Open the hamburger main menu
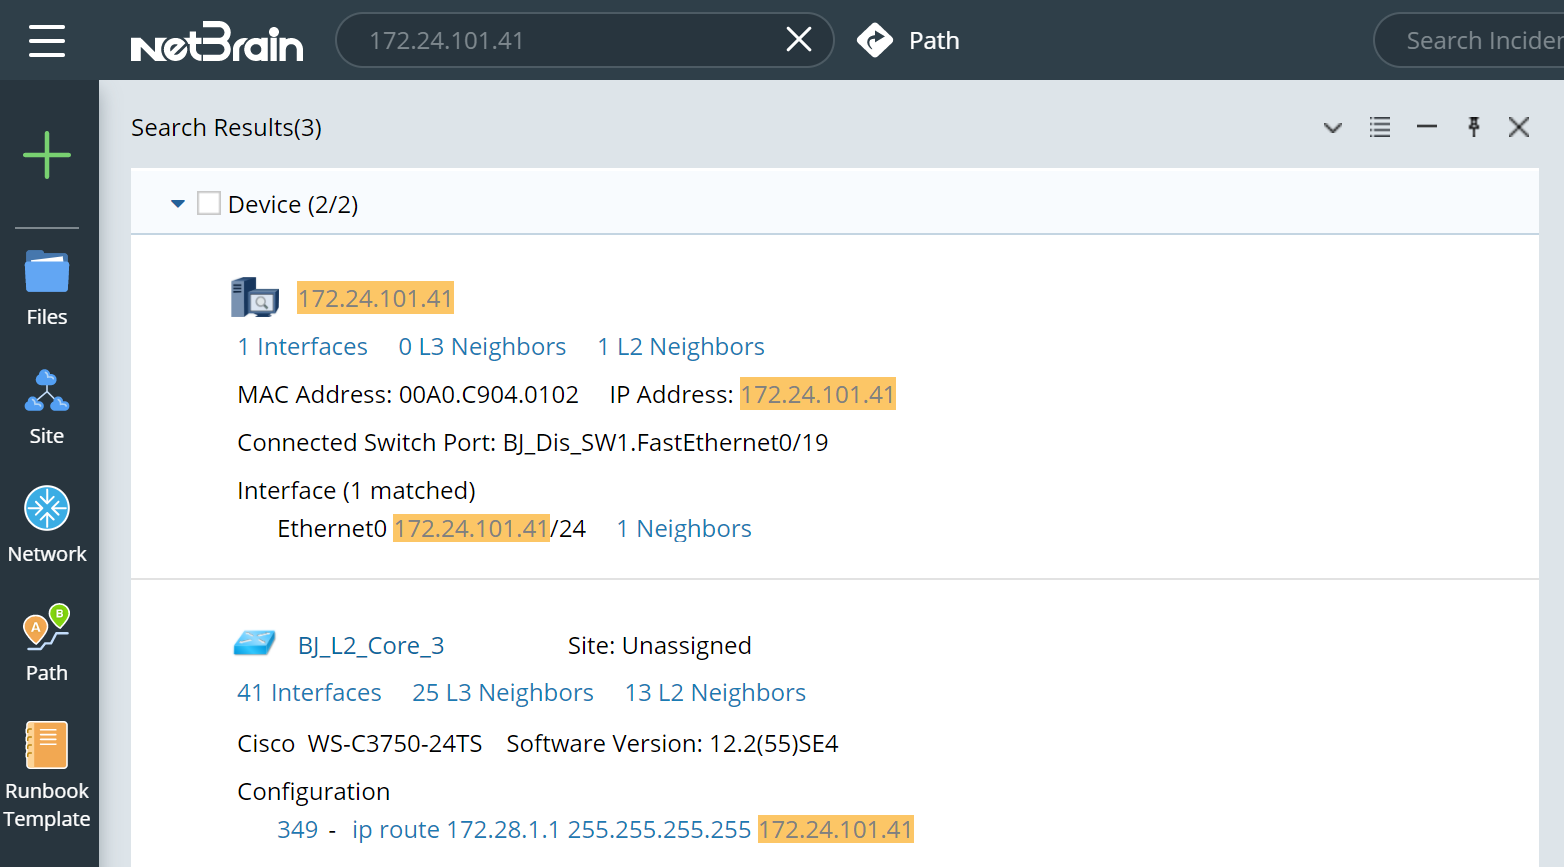Image resolution: width=1564 pixels, height=867 pixels. pos(47,41)
